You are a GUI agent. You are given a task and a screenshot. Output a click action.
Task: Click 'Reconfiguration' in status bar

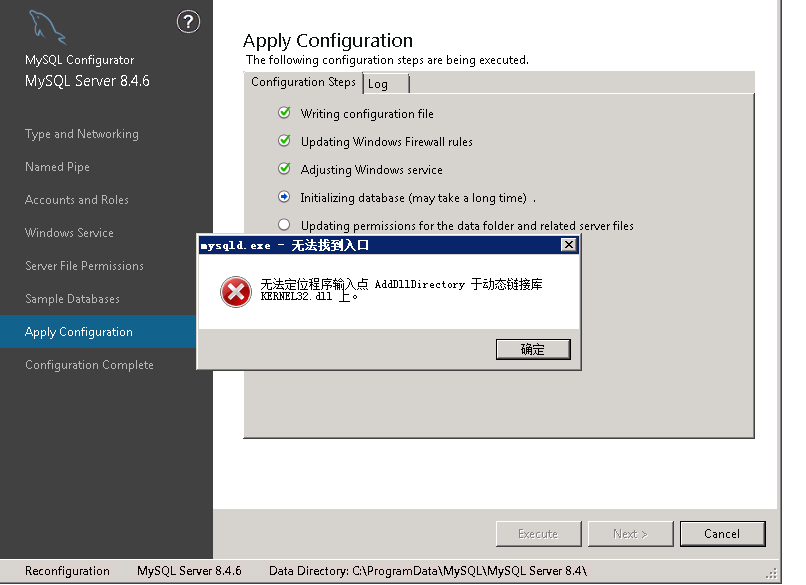tap(67, 571)
